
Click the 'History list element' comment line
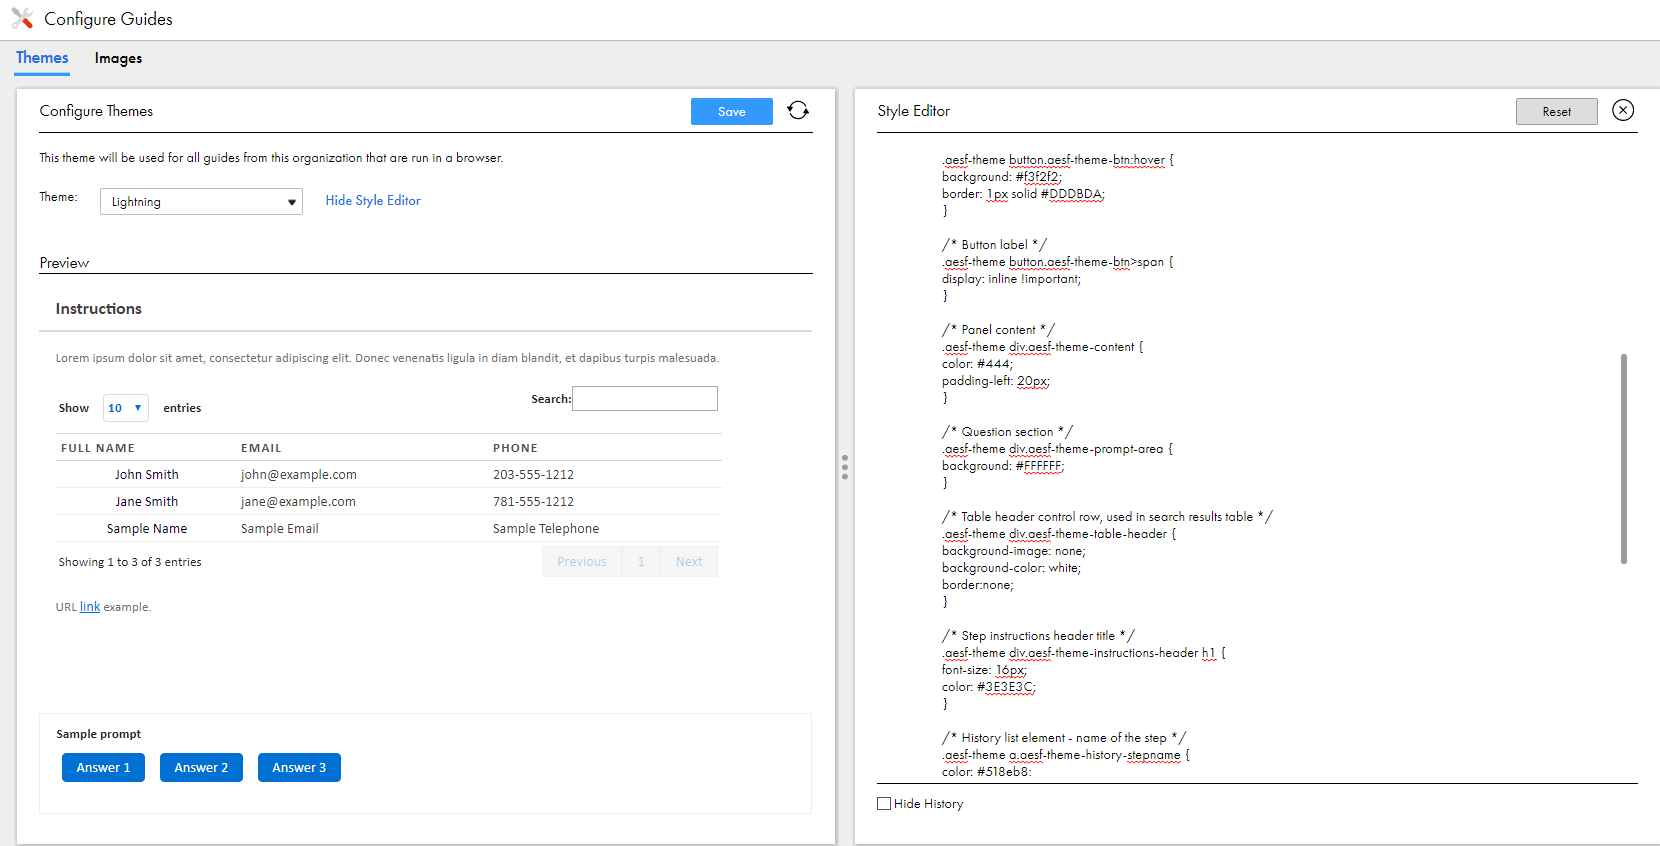click(1064, 738)
